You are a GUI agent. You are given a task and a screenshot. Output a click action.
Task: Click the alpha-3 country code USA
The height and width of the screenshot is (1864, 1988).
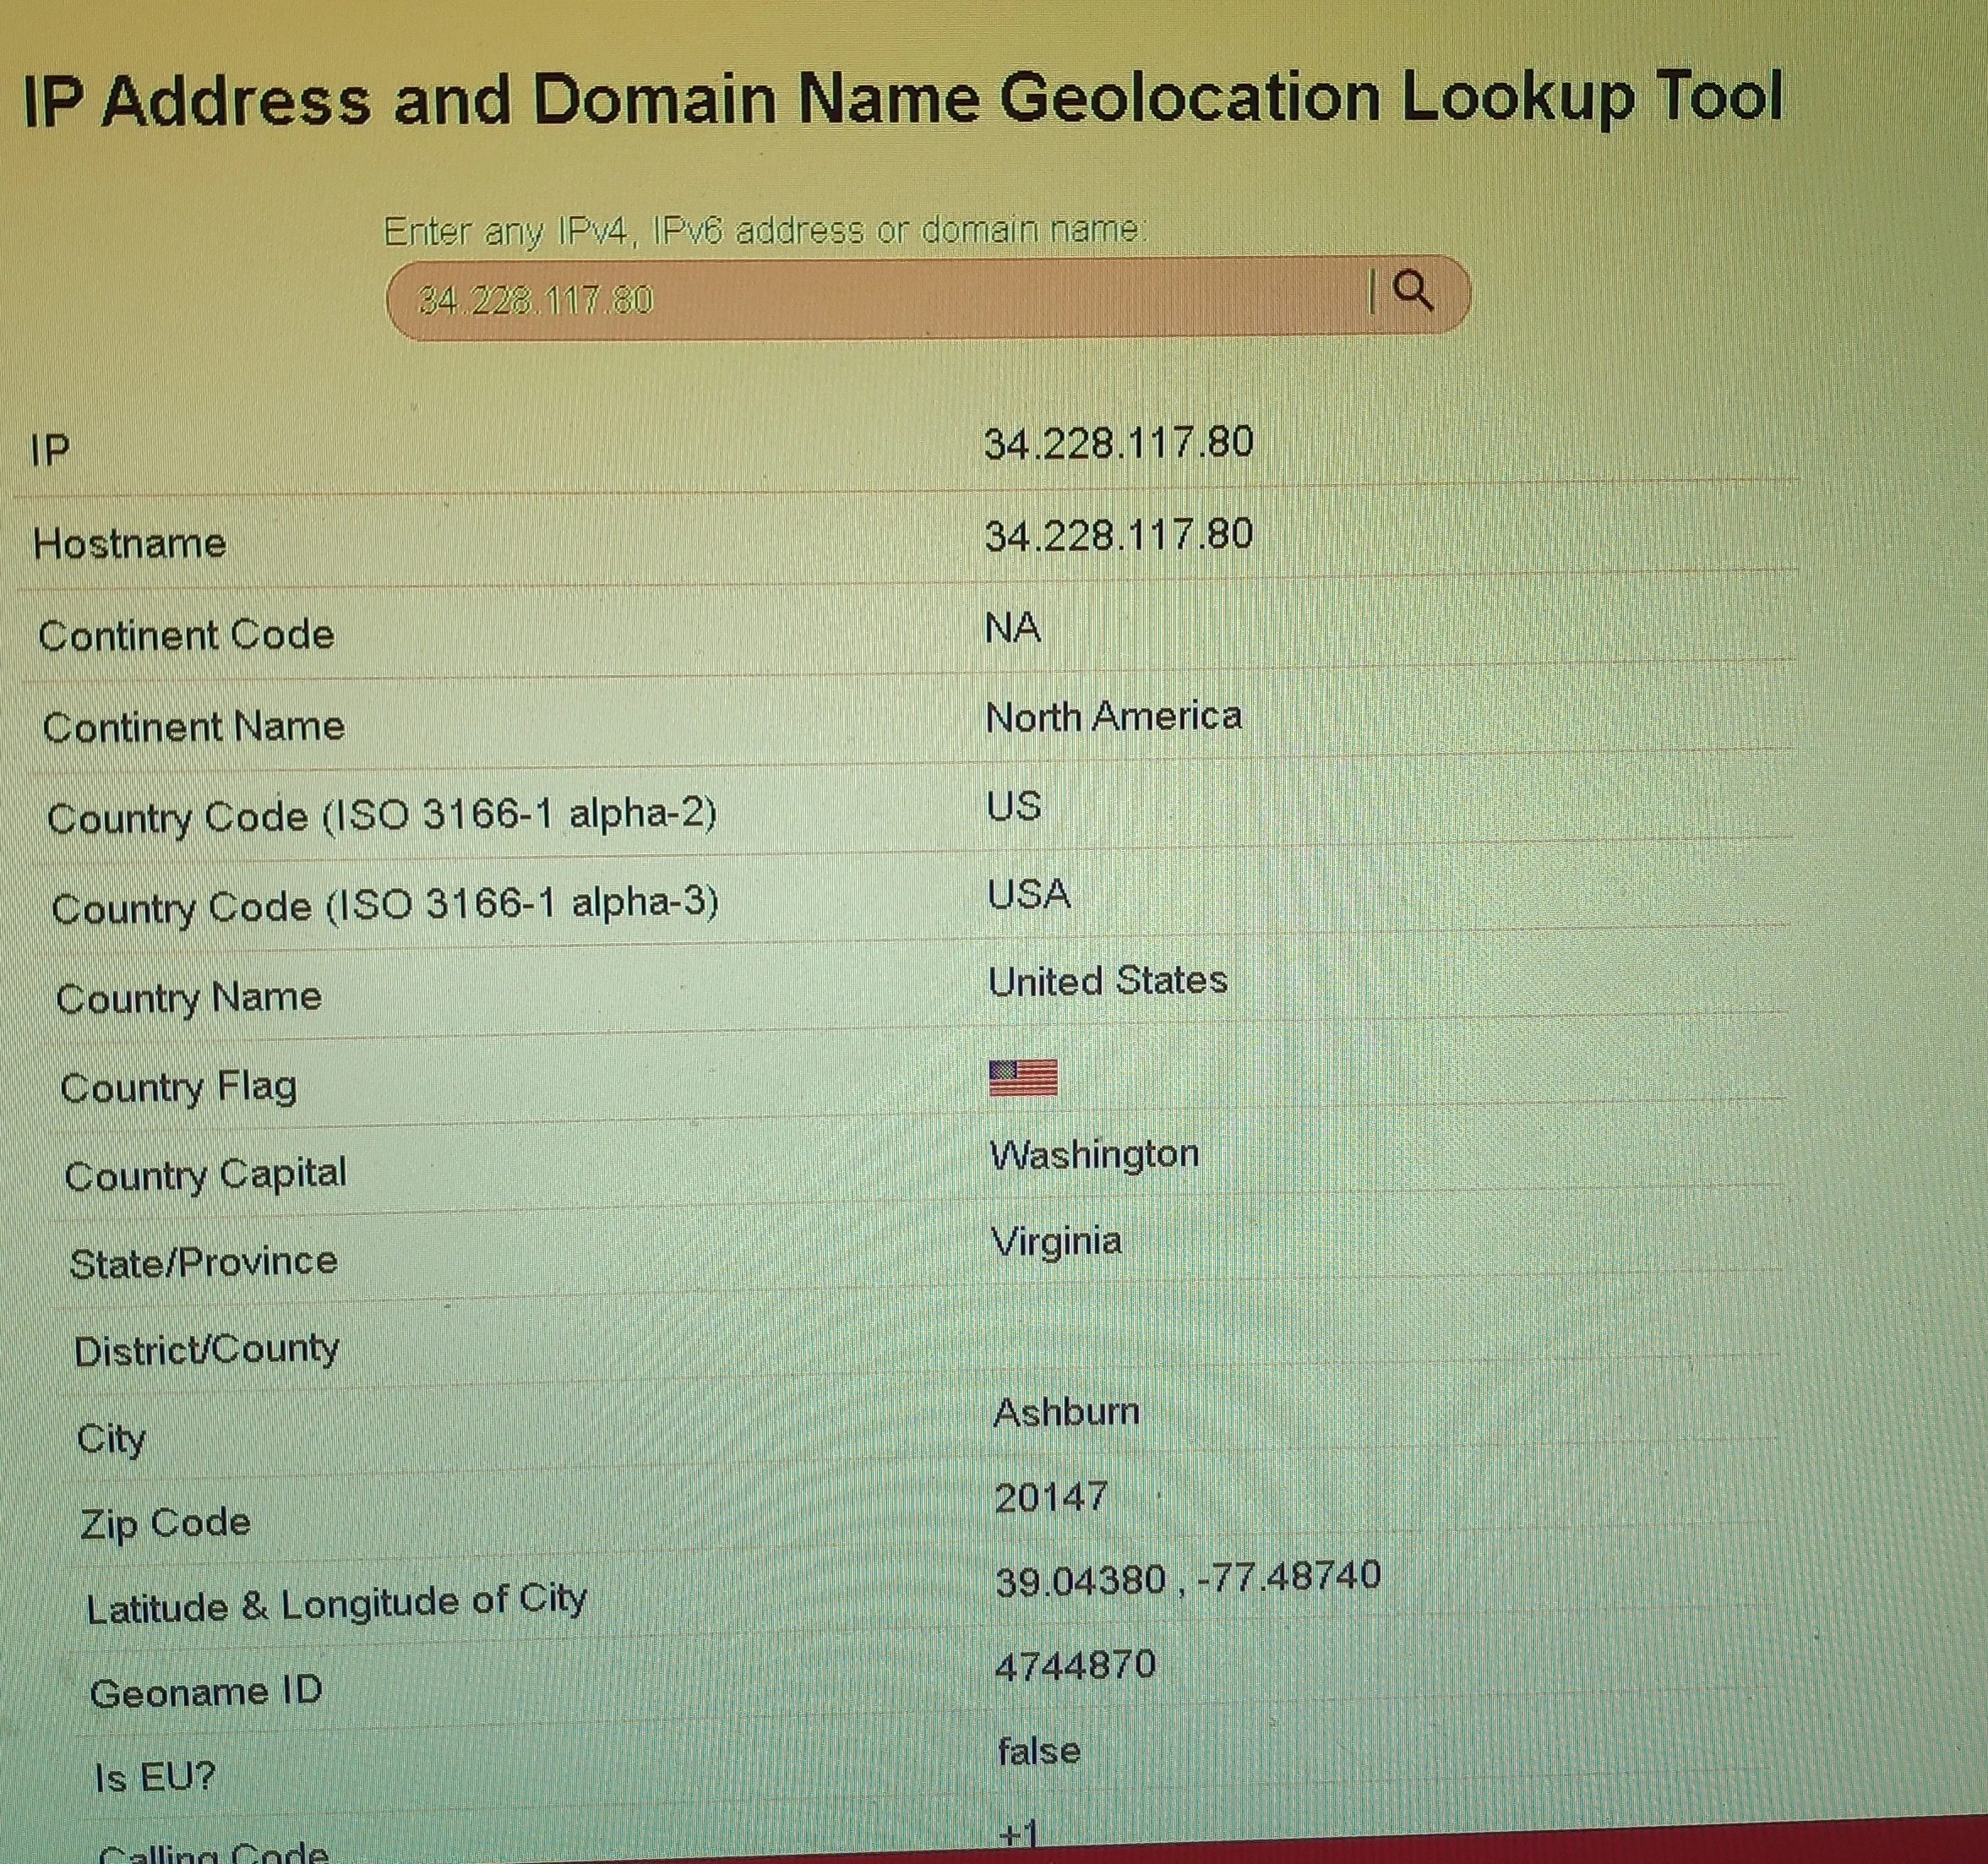coord(1028,893)
